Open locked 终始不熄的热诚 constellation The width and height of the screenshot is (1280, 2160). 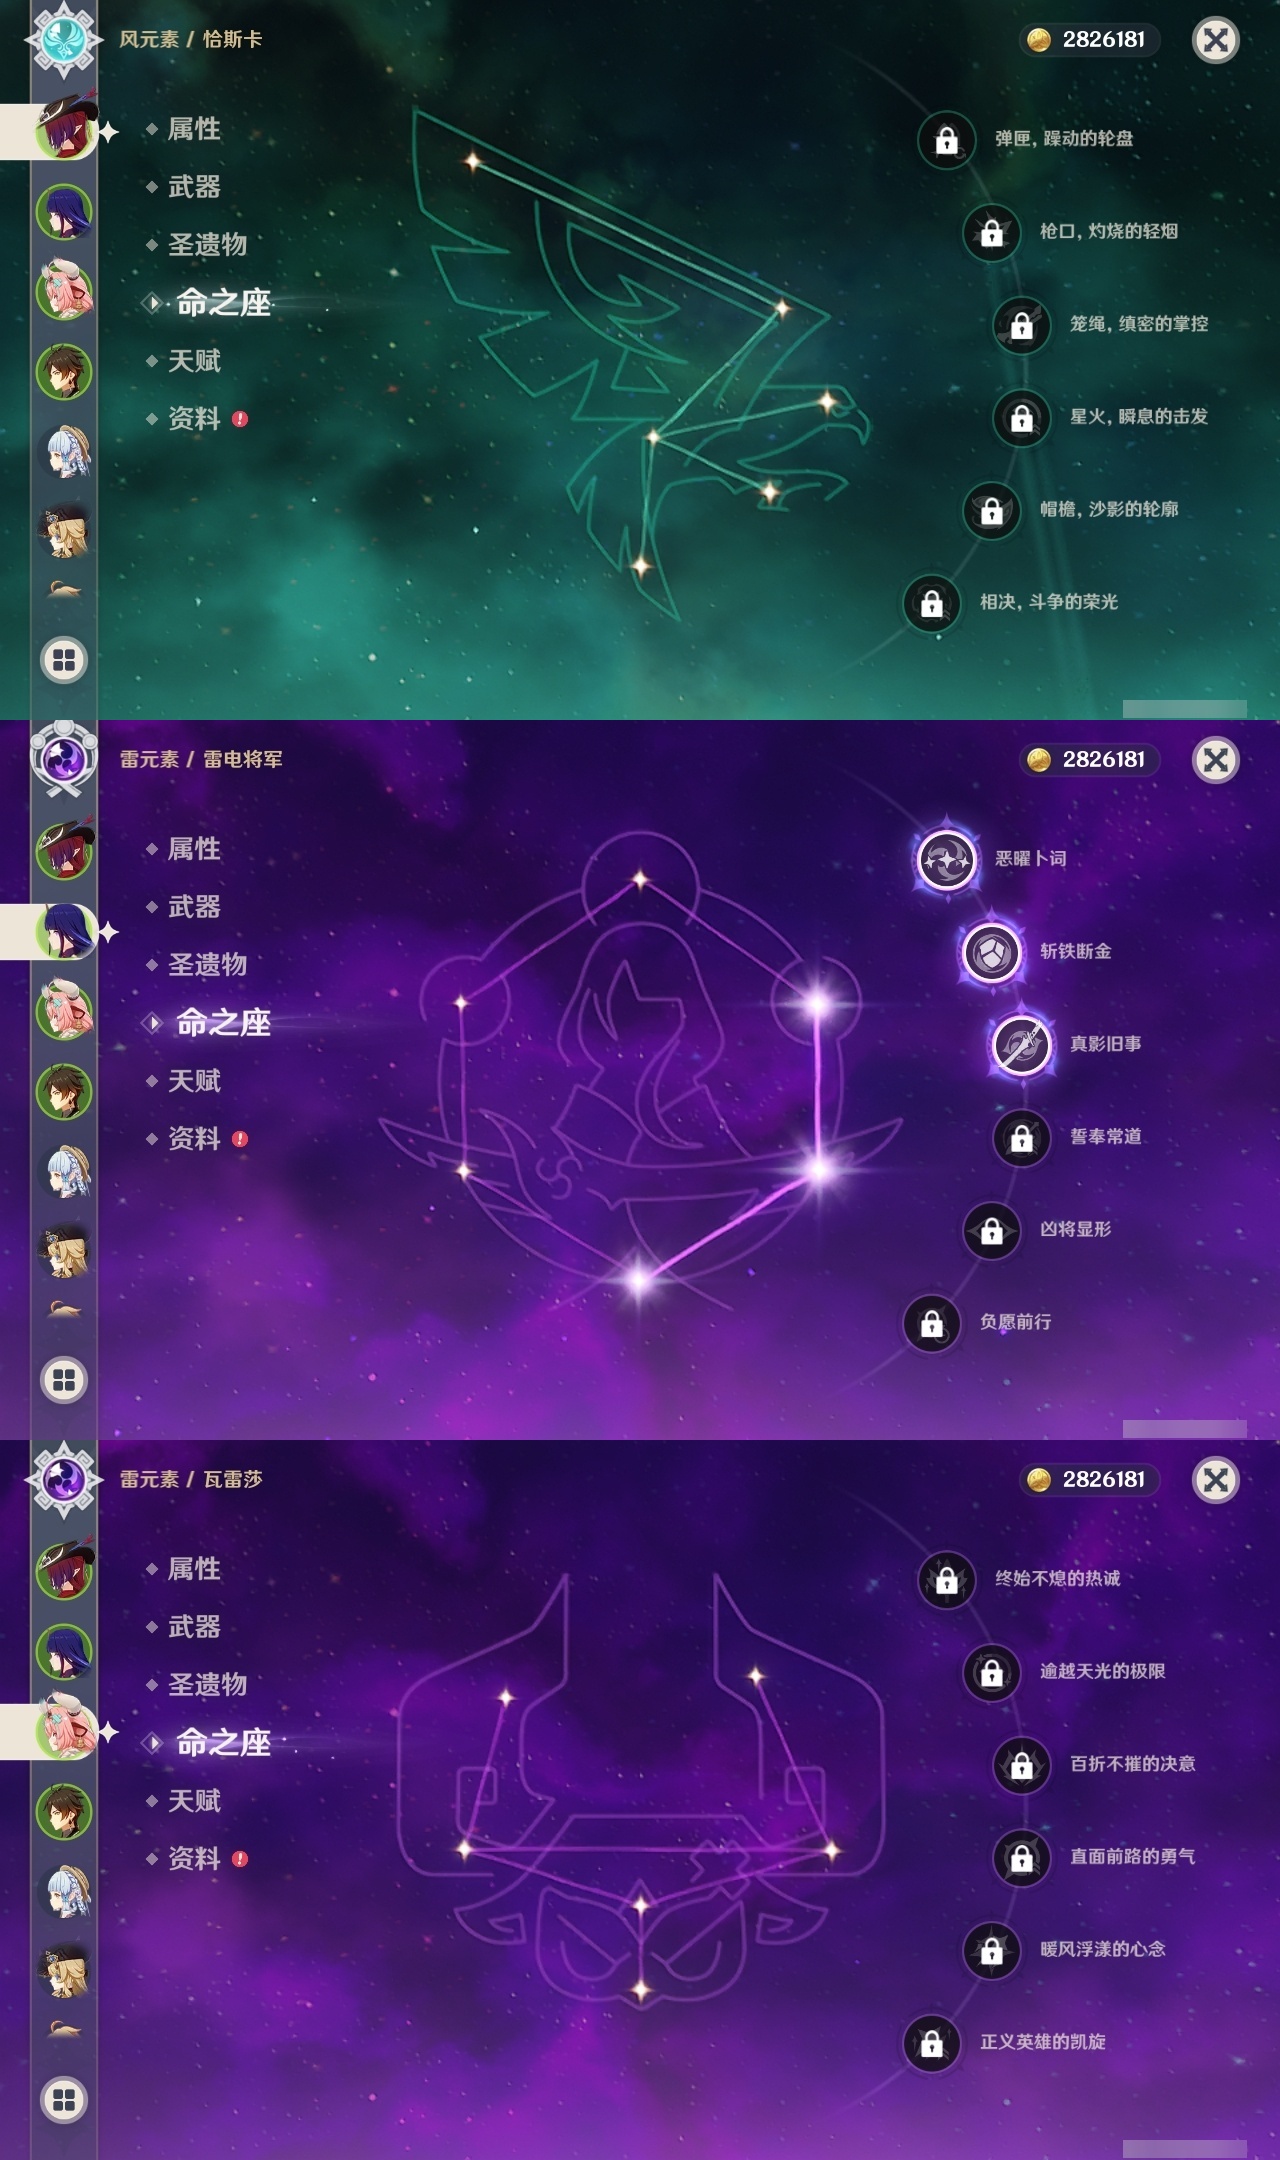coord(946,1579)
